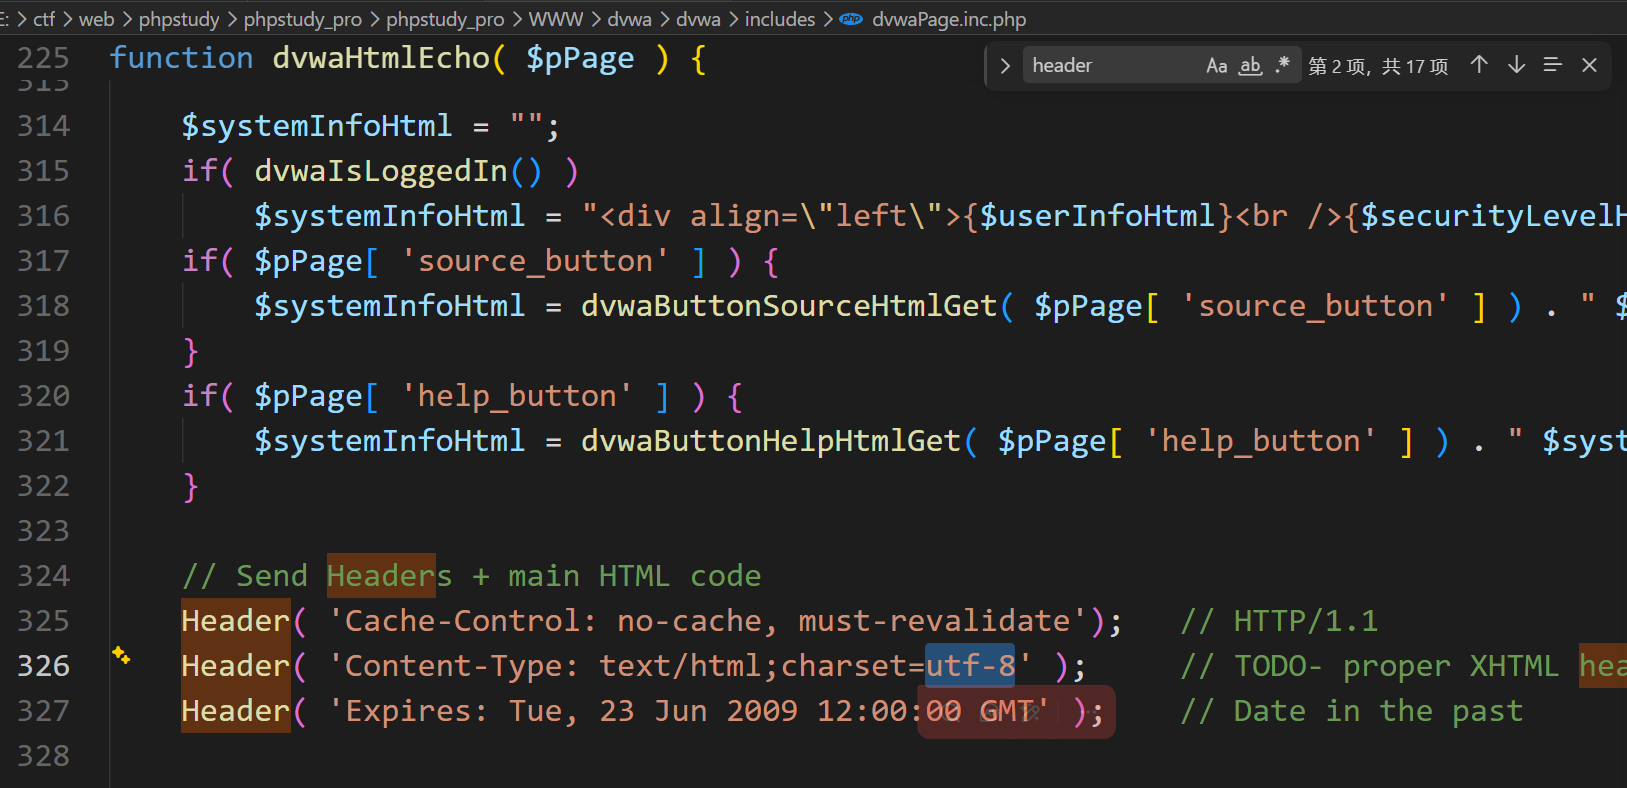Click match count text in find widget

[x=1378, y=66]
